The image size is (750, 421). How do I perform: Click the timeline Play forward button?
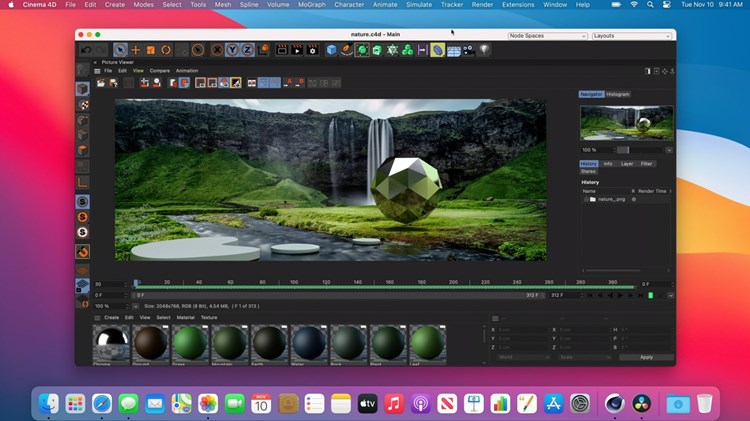click(620, 296)
